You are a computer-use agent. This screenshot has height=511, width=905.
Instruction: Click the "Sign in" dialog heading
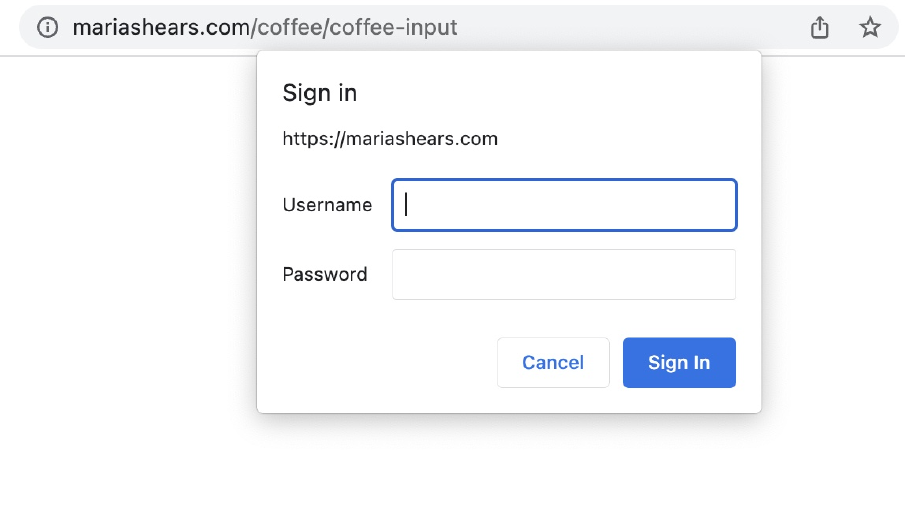[x=320, y=93]
